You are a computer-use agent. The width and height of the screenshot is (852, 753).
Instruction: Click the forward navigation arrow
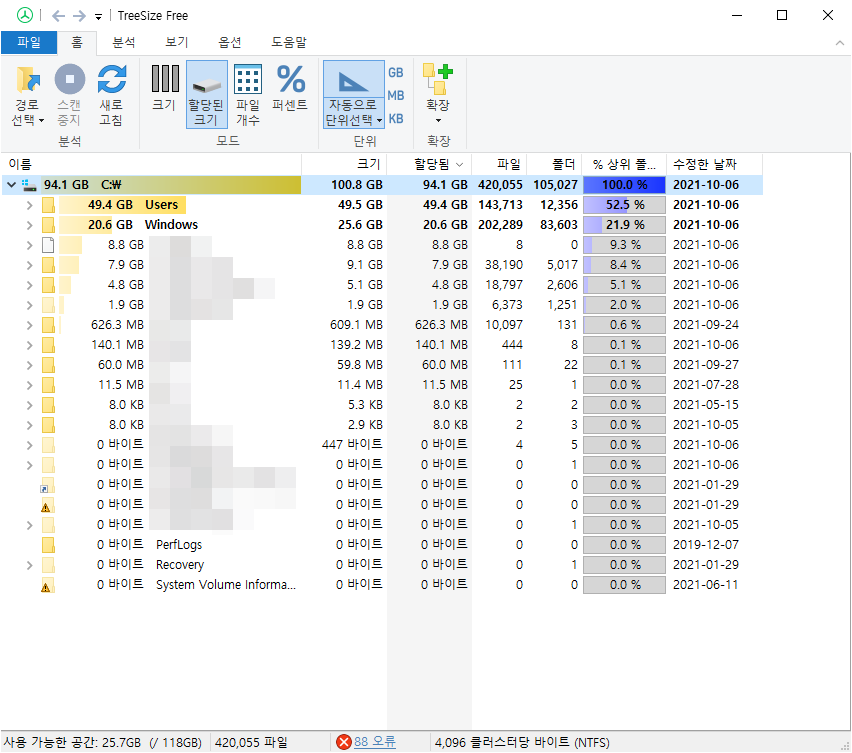[x=79, y=16]
